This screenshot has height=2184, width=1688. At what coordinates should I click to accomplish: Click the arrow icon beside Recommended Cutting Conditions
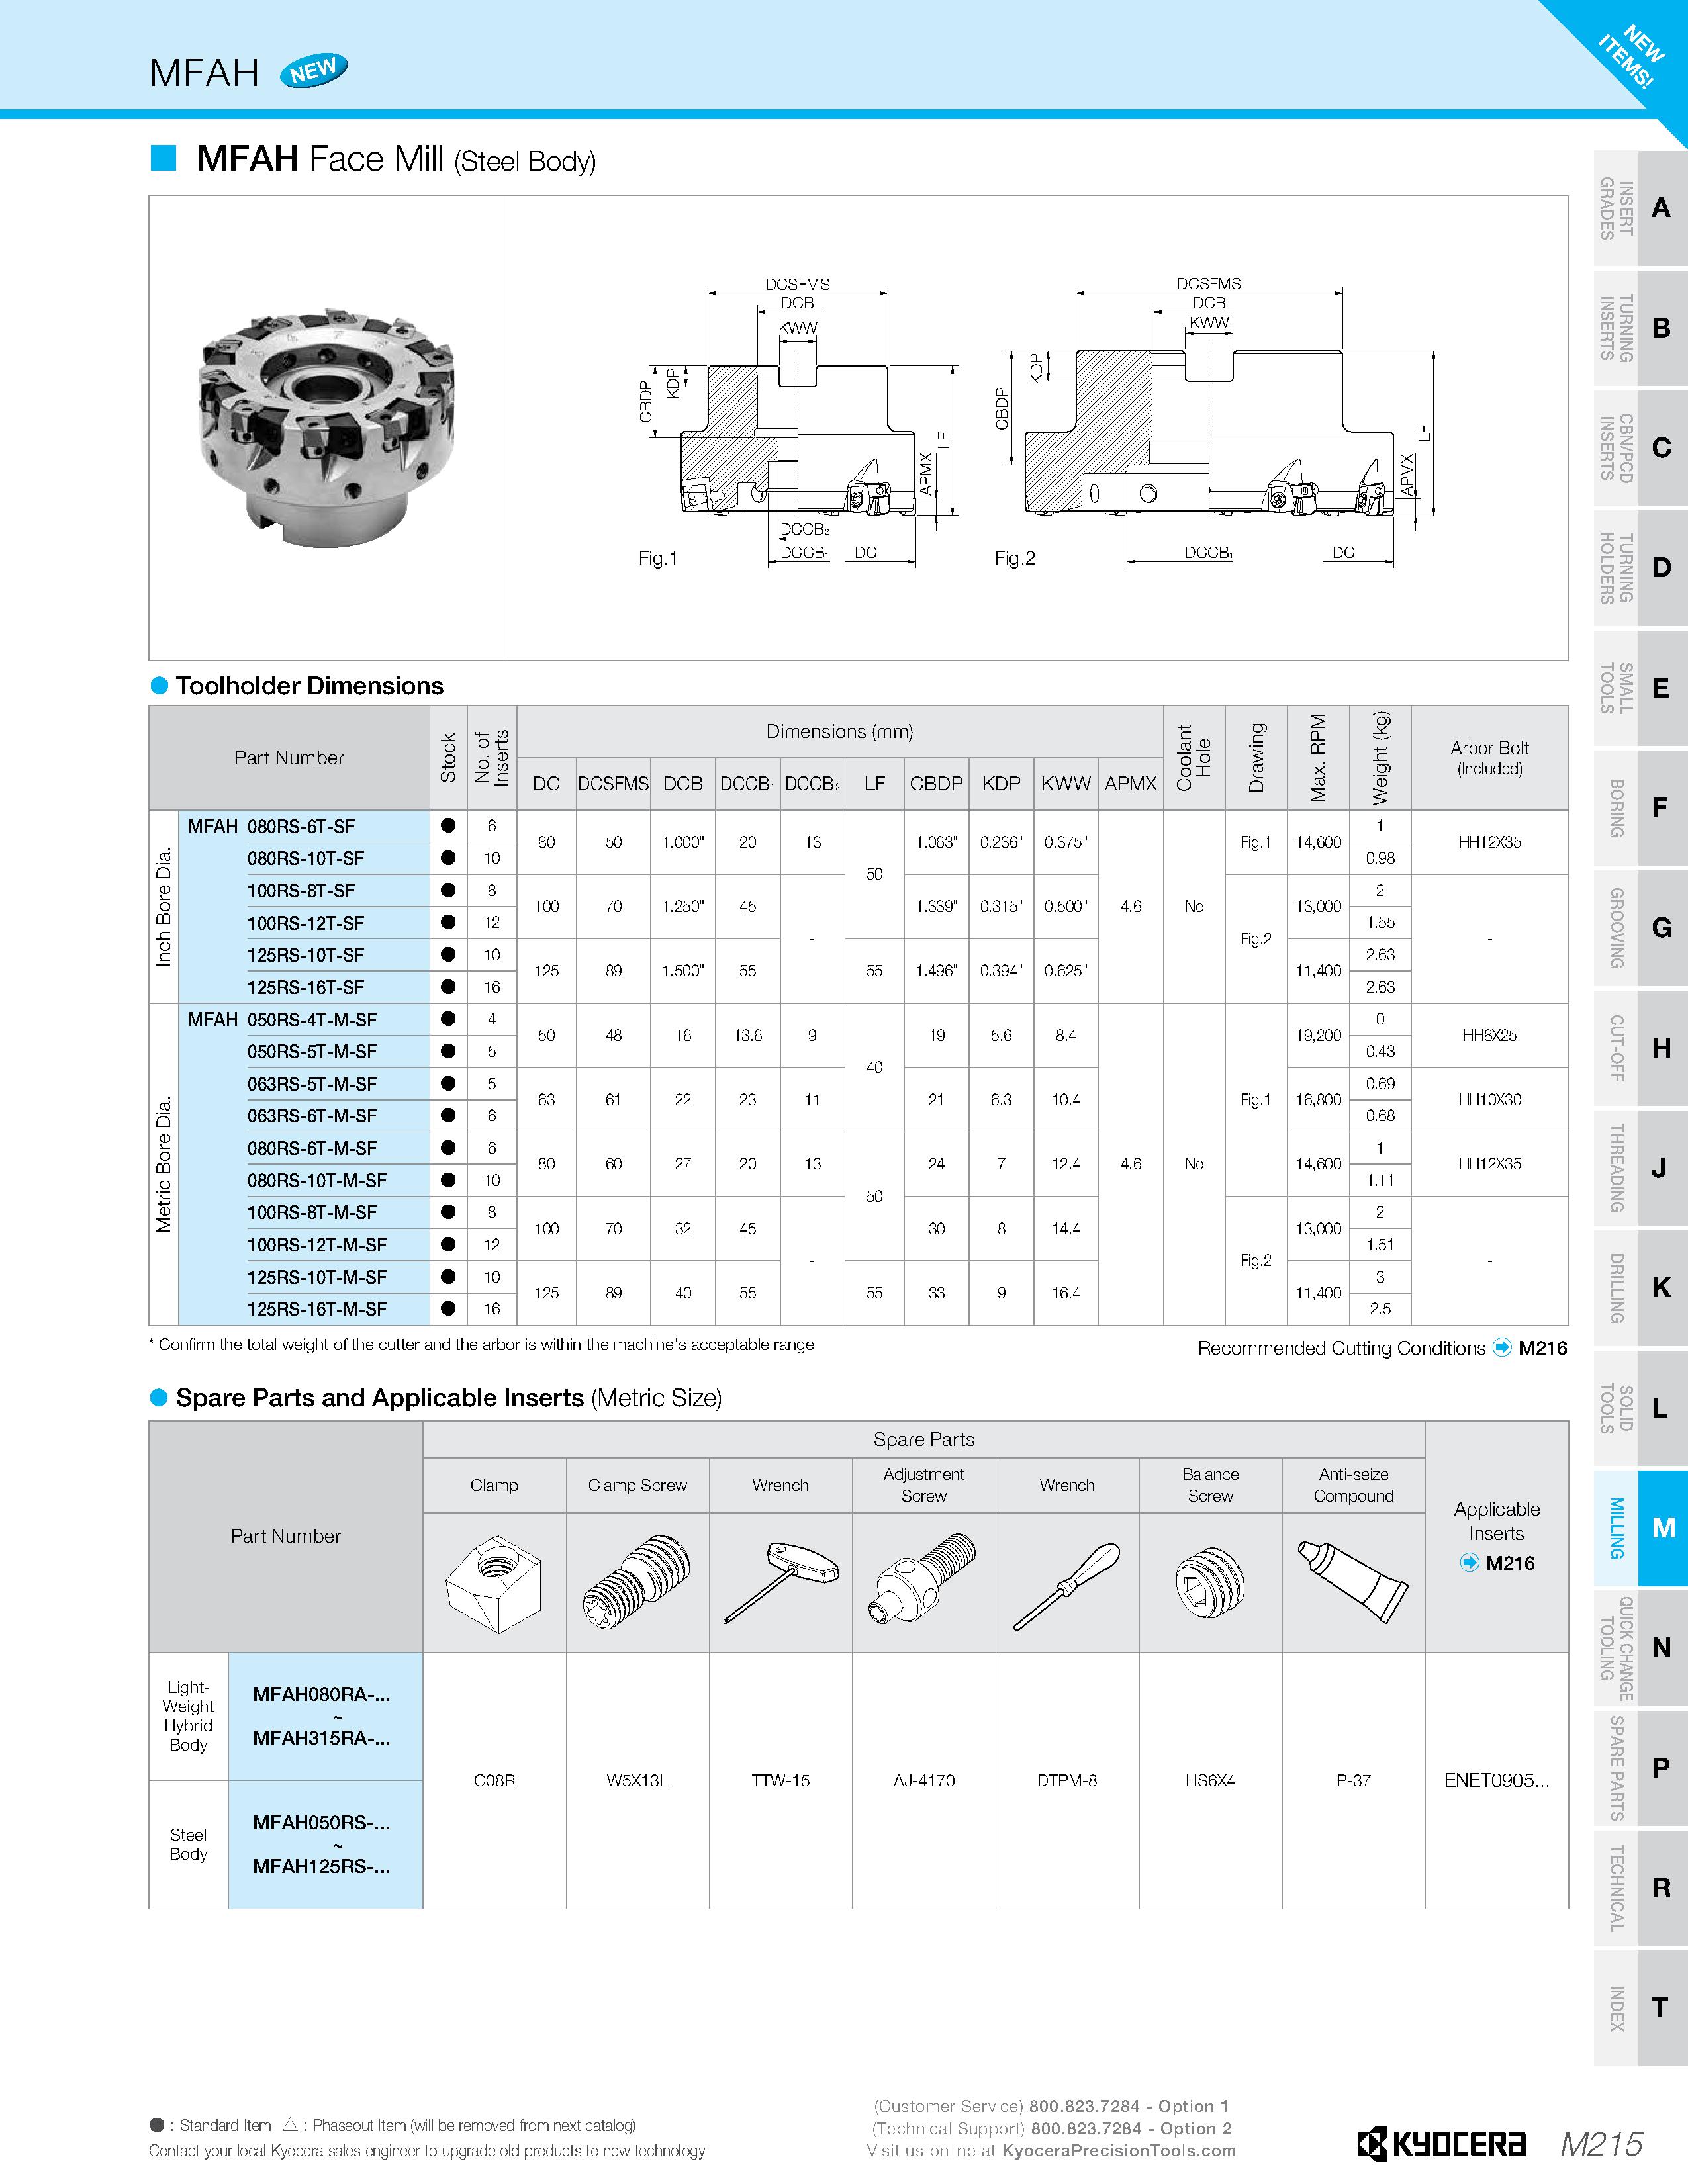tap(1502, 1347)
